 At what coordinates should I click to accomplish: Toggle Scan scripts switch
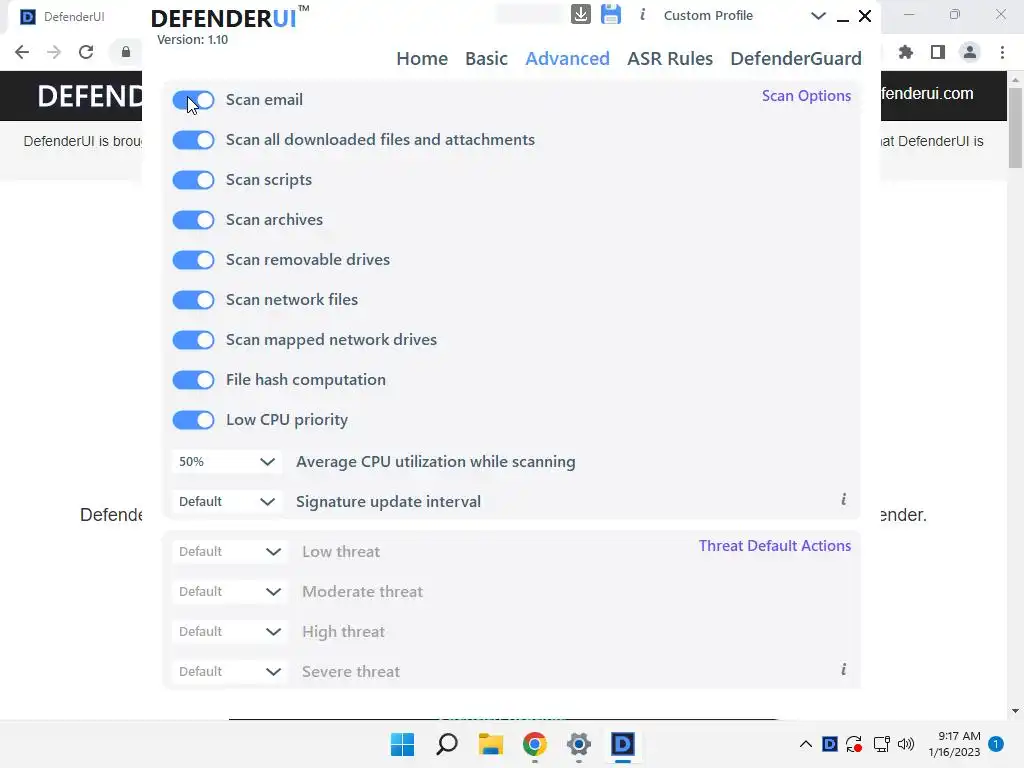tap(193, 180)
